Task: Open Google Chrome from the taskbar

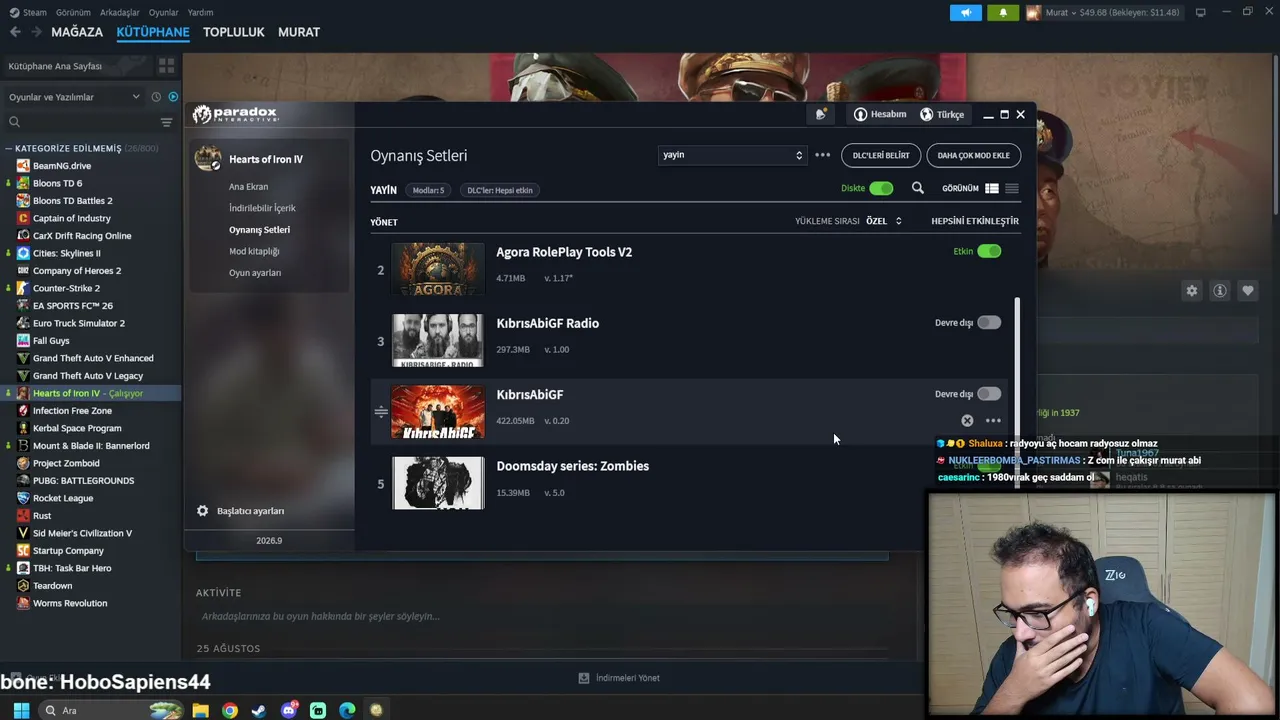Action: tap(230, 710)
